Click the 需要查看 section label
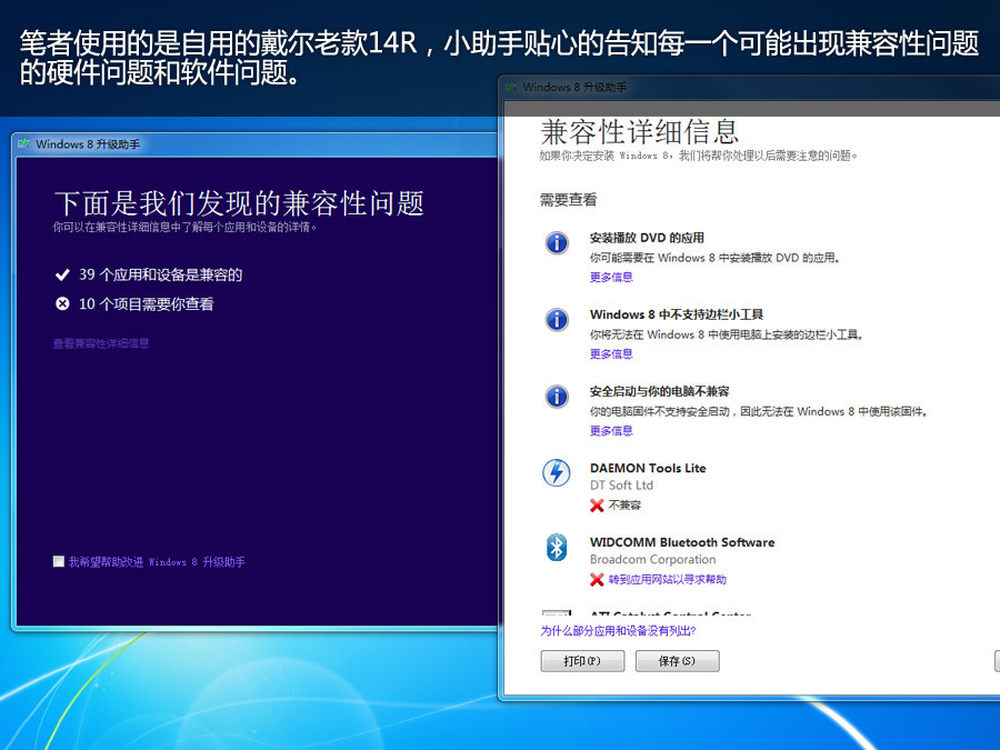This screenshot has height=750, width=1000. pyautogui.click(x=568, y=200)
